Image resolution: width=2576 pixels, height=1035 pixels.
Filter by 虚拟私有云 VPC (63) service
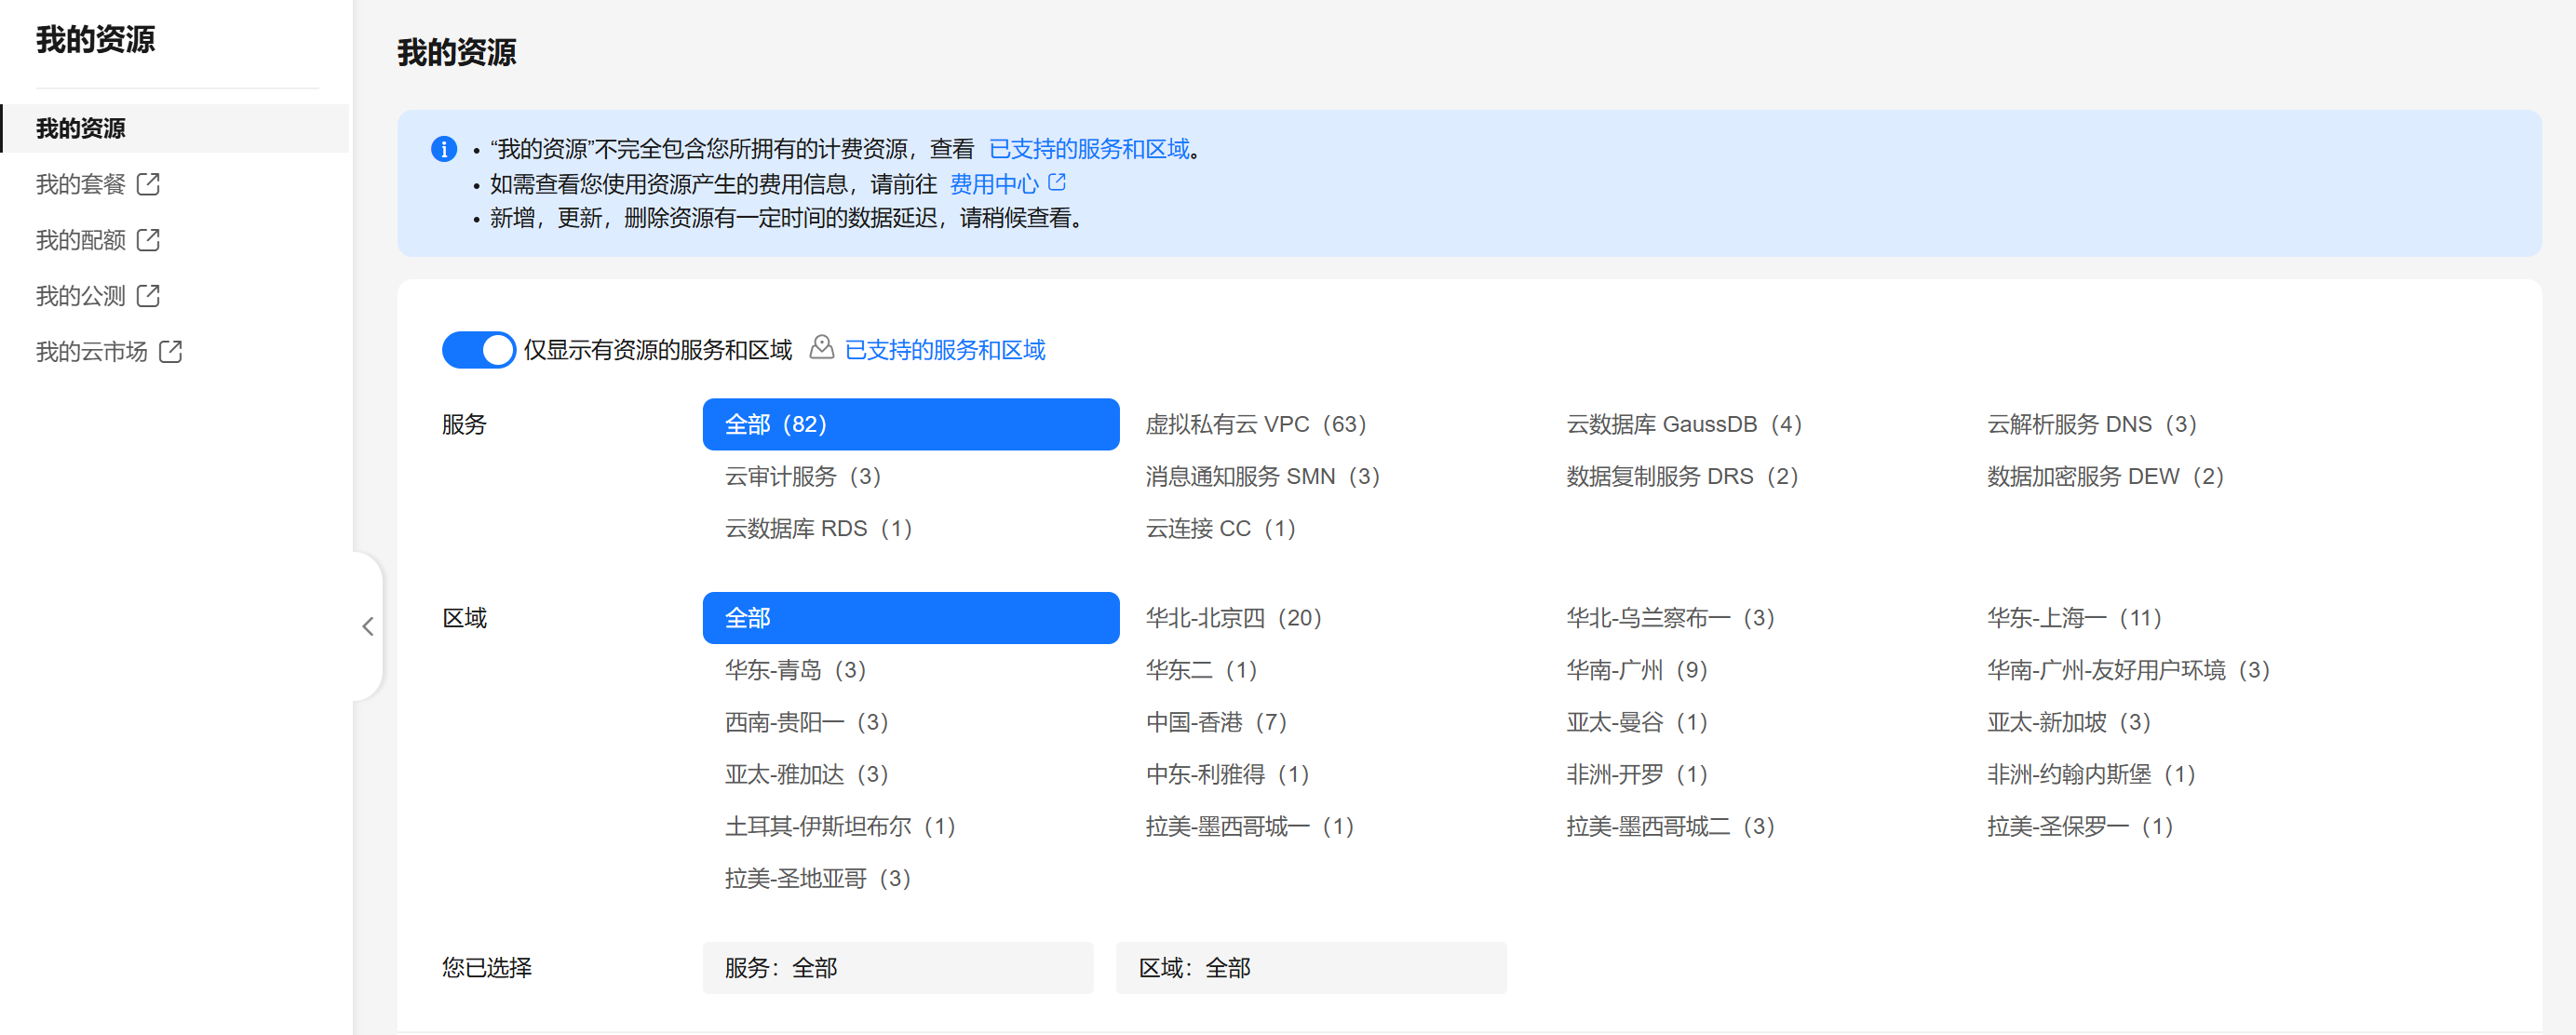[1255, 424]
